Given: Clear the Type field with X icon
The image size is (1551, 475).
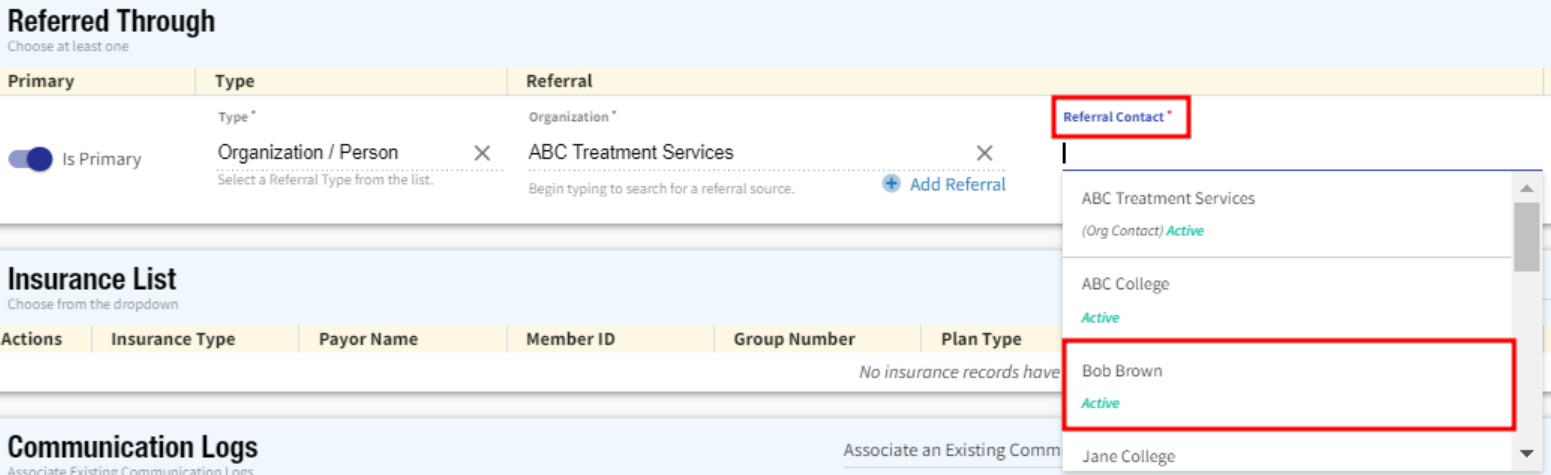Looking at the screenshot, I should 482,153.
